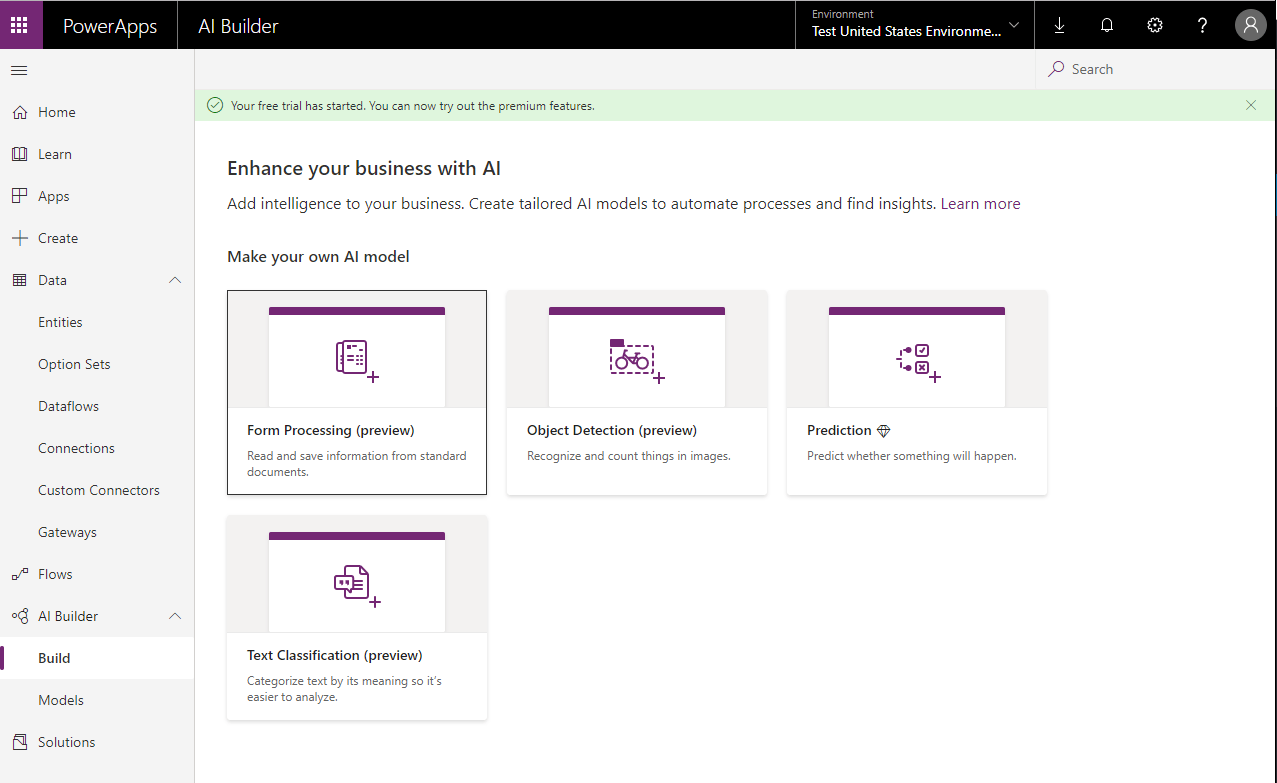This screenshot has height=783, width=1277.
Task: Click the PowerApps title in header
Action: click(110, 27)
